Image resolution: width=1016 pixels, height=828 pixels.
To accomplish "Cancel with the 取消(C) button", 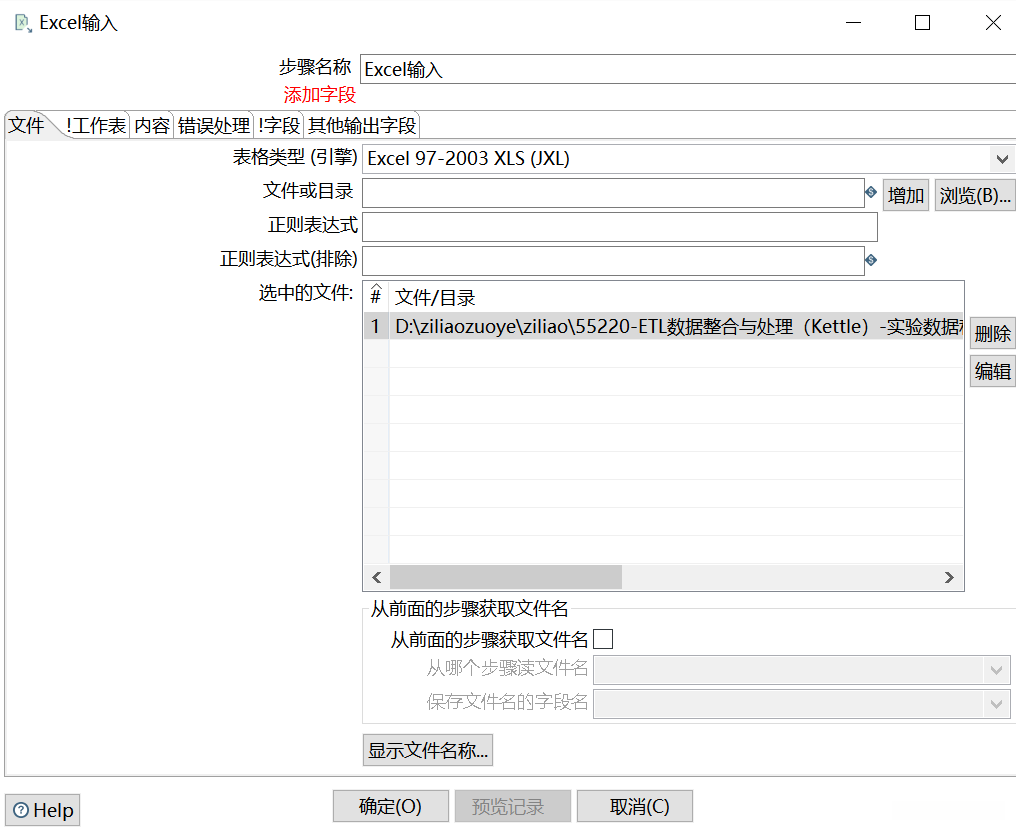I will click(x=635, y=806).
